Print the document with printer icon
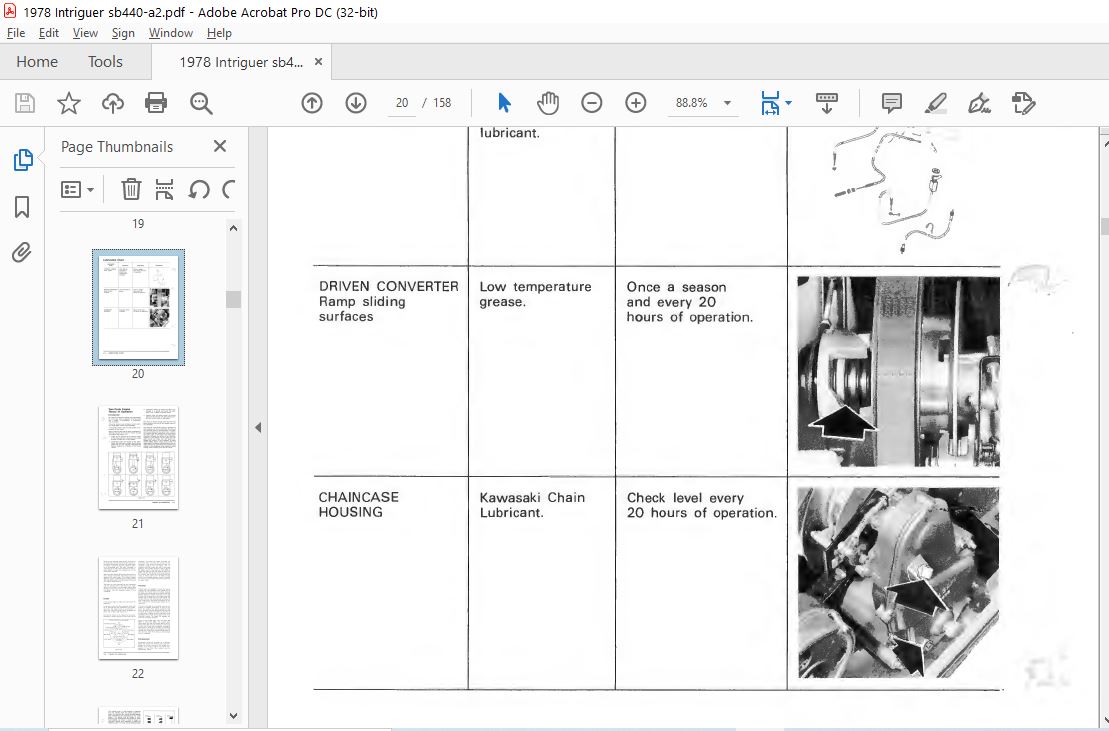Image resolution: width=1109 pixels, height=731 pixels. click(156, 103)
